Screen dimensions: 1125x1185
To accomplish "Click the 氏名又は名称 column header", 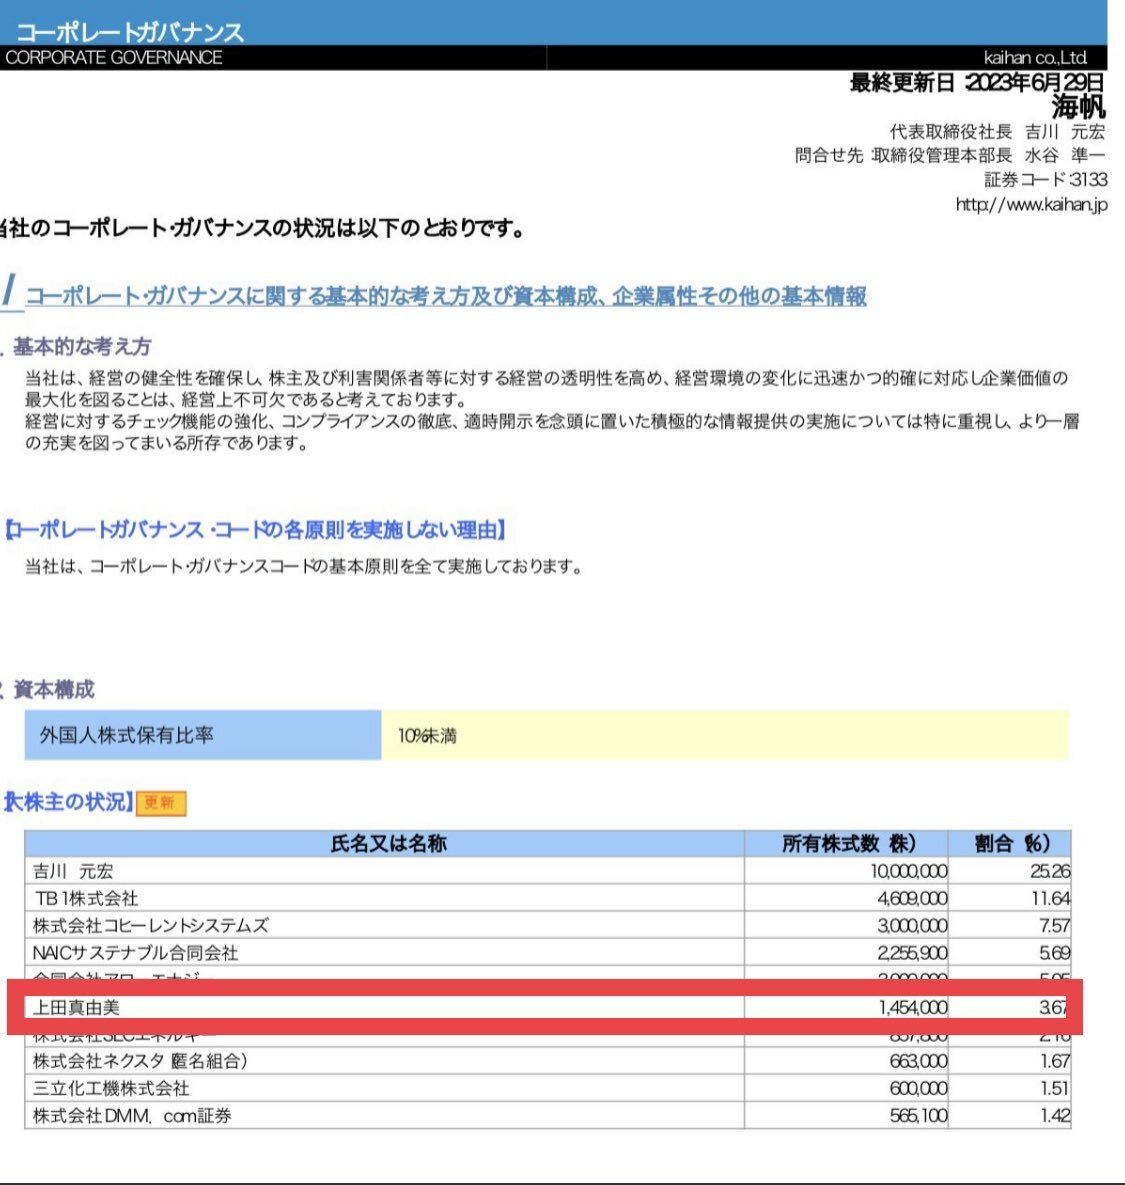I will coord(388,844).
